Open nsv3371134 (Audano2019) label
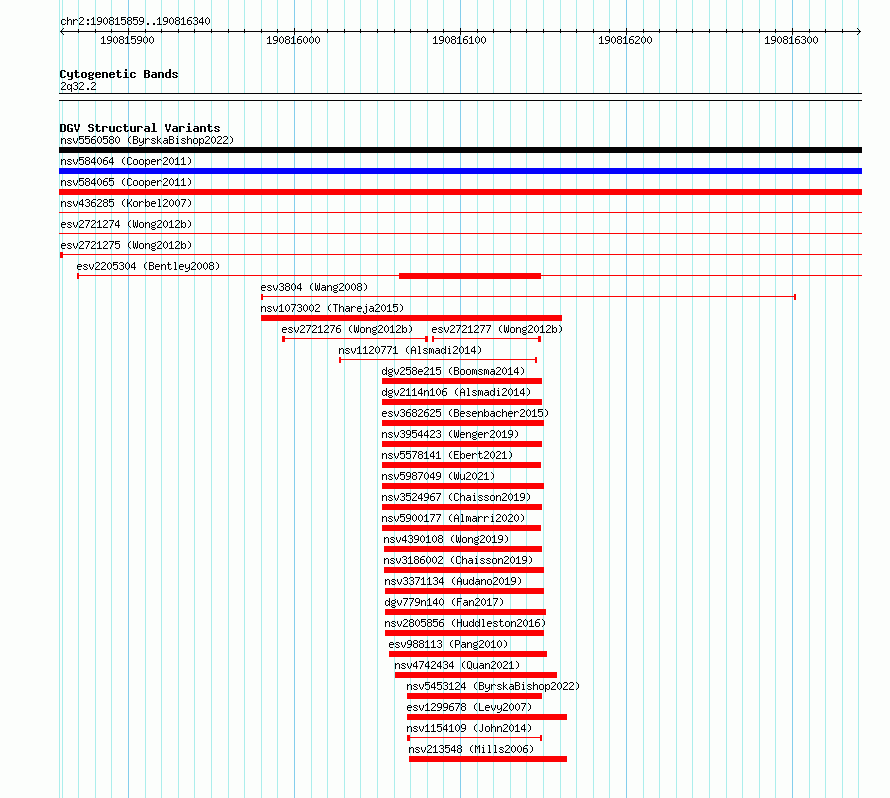Image resolution: width=890 pixels, height=798 pixels. coord(453,581)
